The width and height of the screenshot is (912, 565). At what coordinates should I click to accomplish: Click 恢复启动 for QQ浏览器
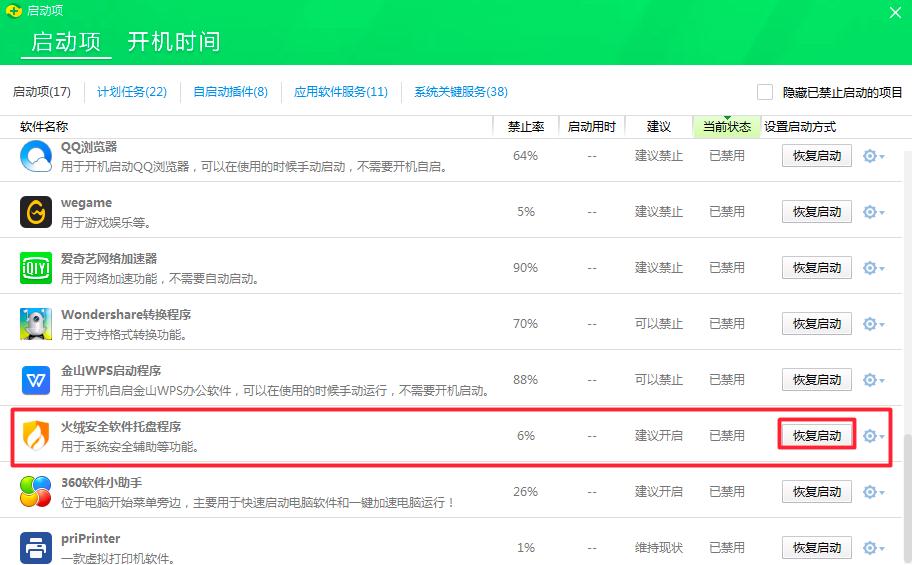tap(817, 156)
